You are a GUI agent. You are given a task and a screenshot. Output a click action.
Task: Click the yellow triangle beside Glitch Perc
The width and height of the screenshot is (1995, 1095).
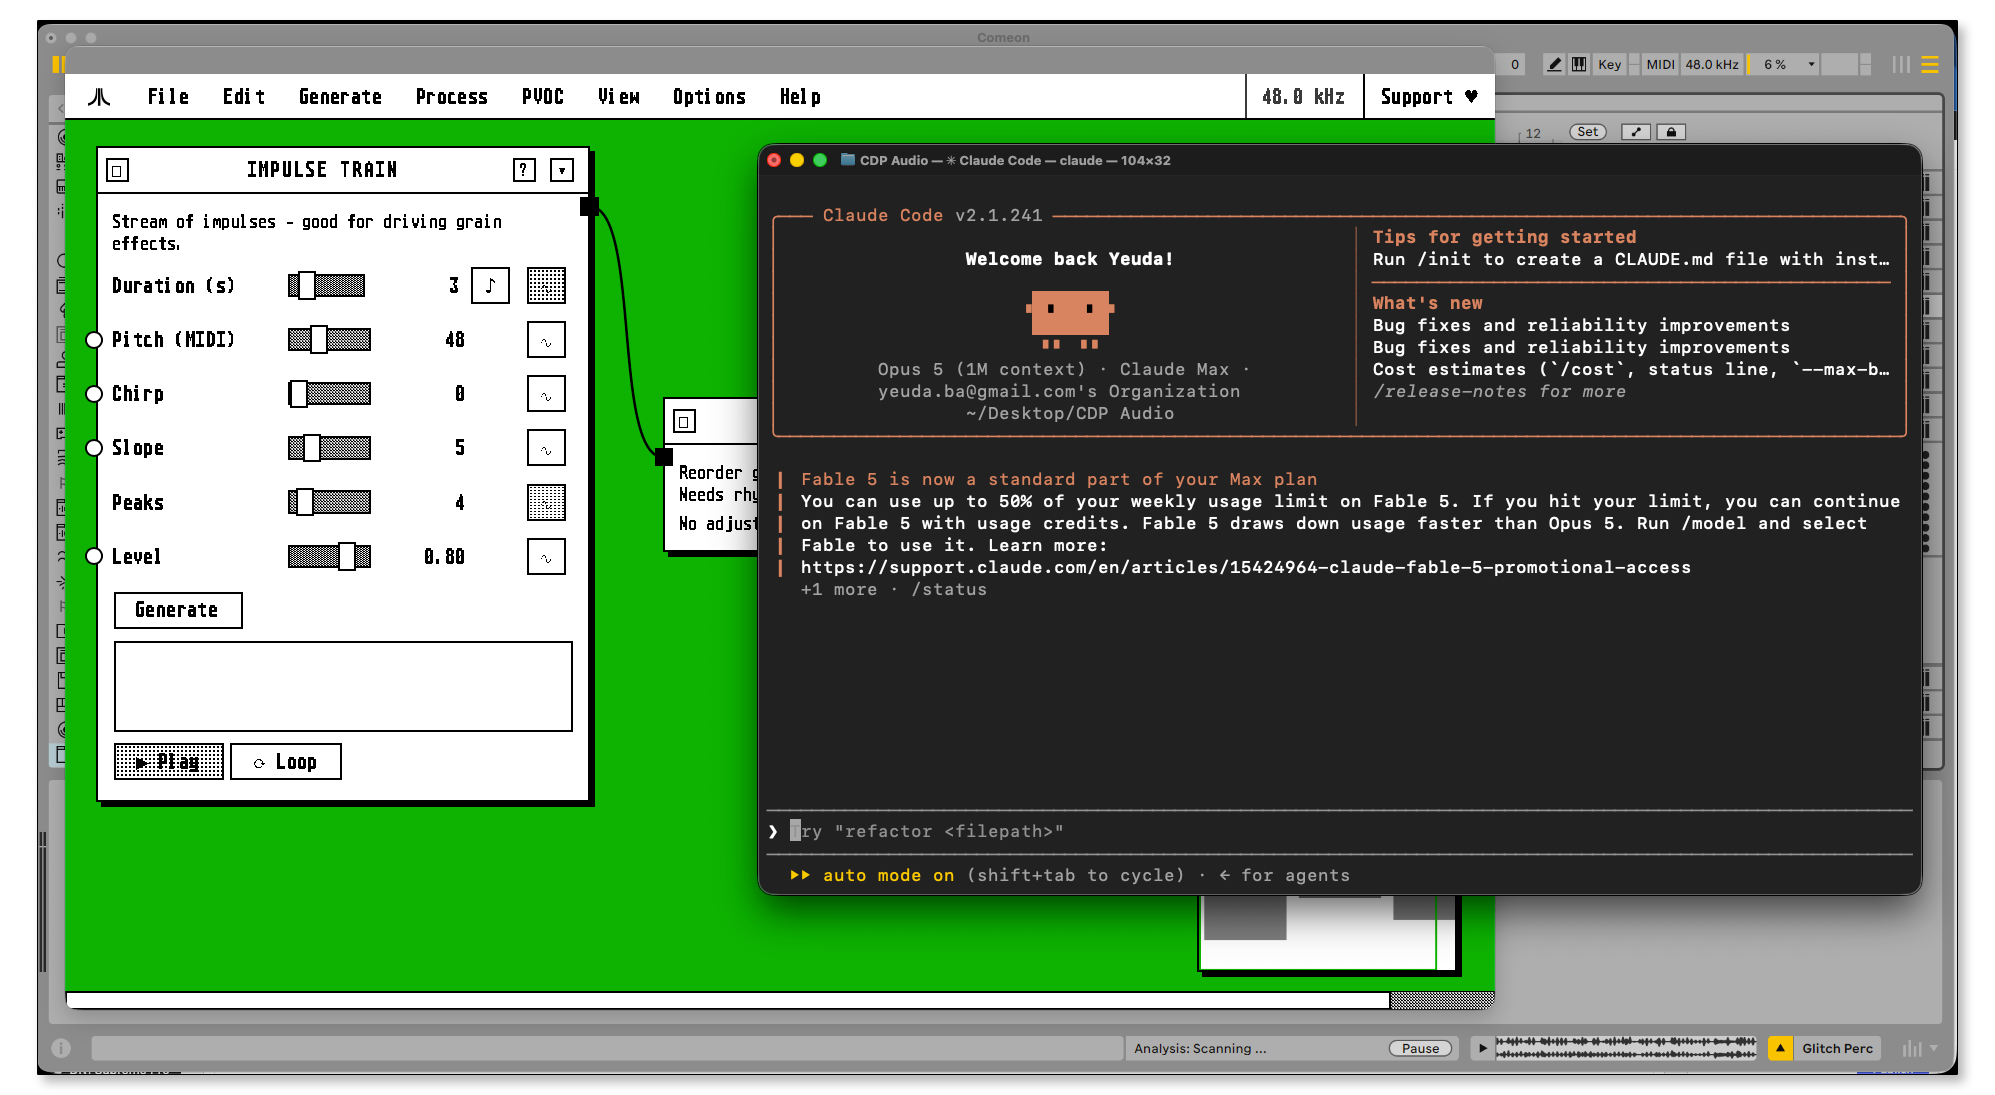[1780, 1048]
